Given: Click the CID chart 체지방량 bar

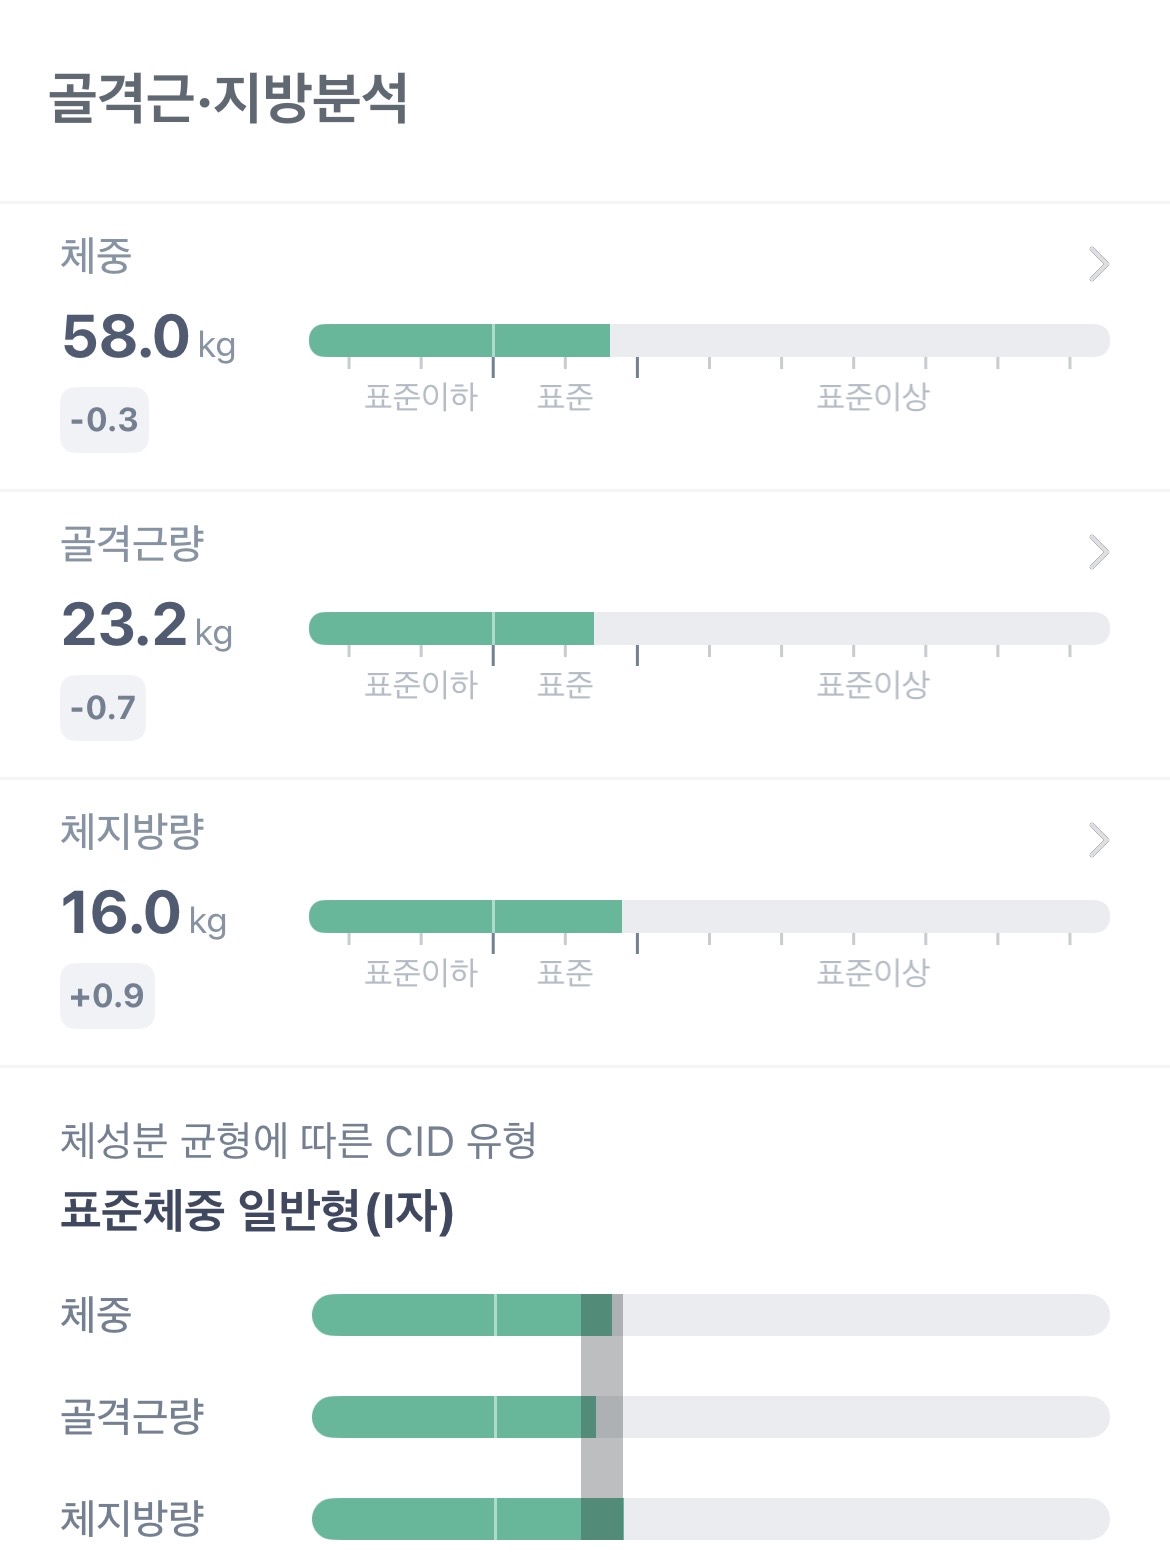Looking at the screenshot, I should pos(710,1519).
